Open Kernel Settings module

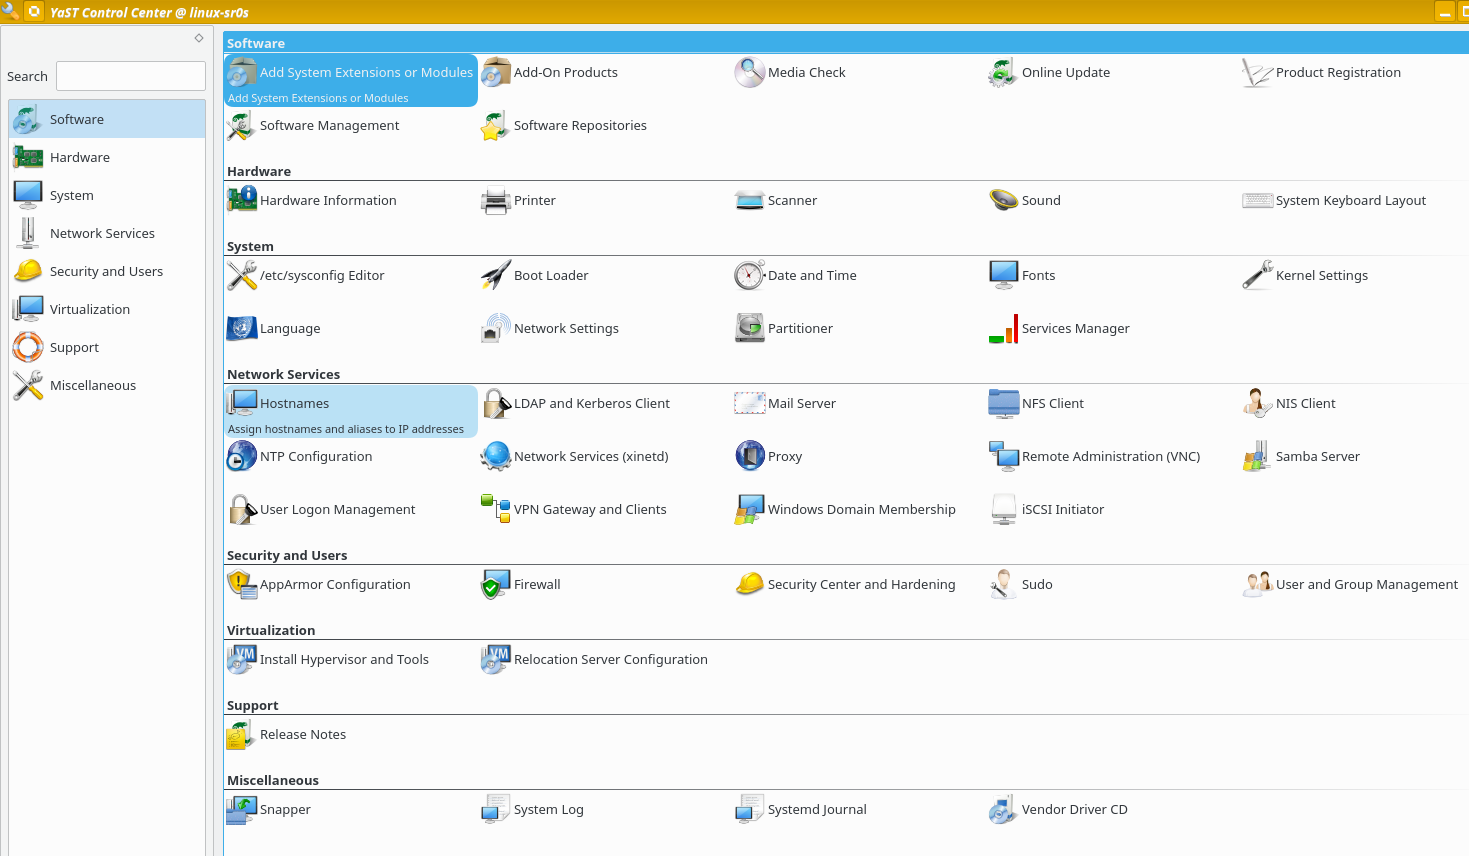[1321, 276]
